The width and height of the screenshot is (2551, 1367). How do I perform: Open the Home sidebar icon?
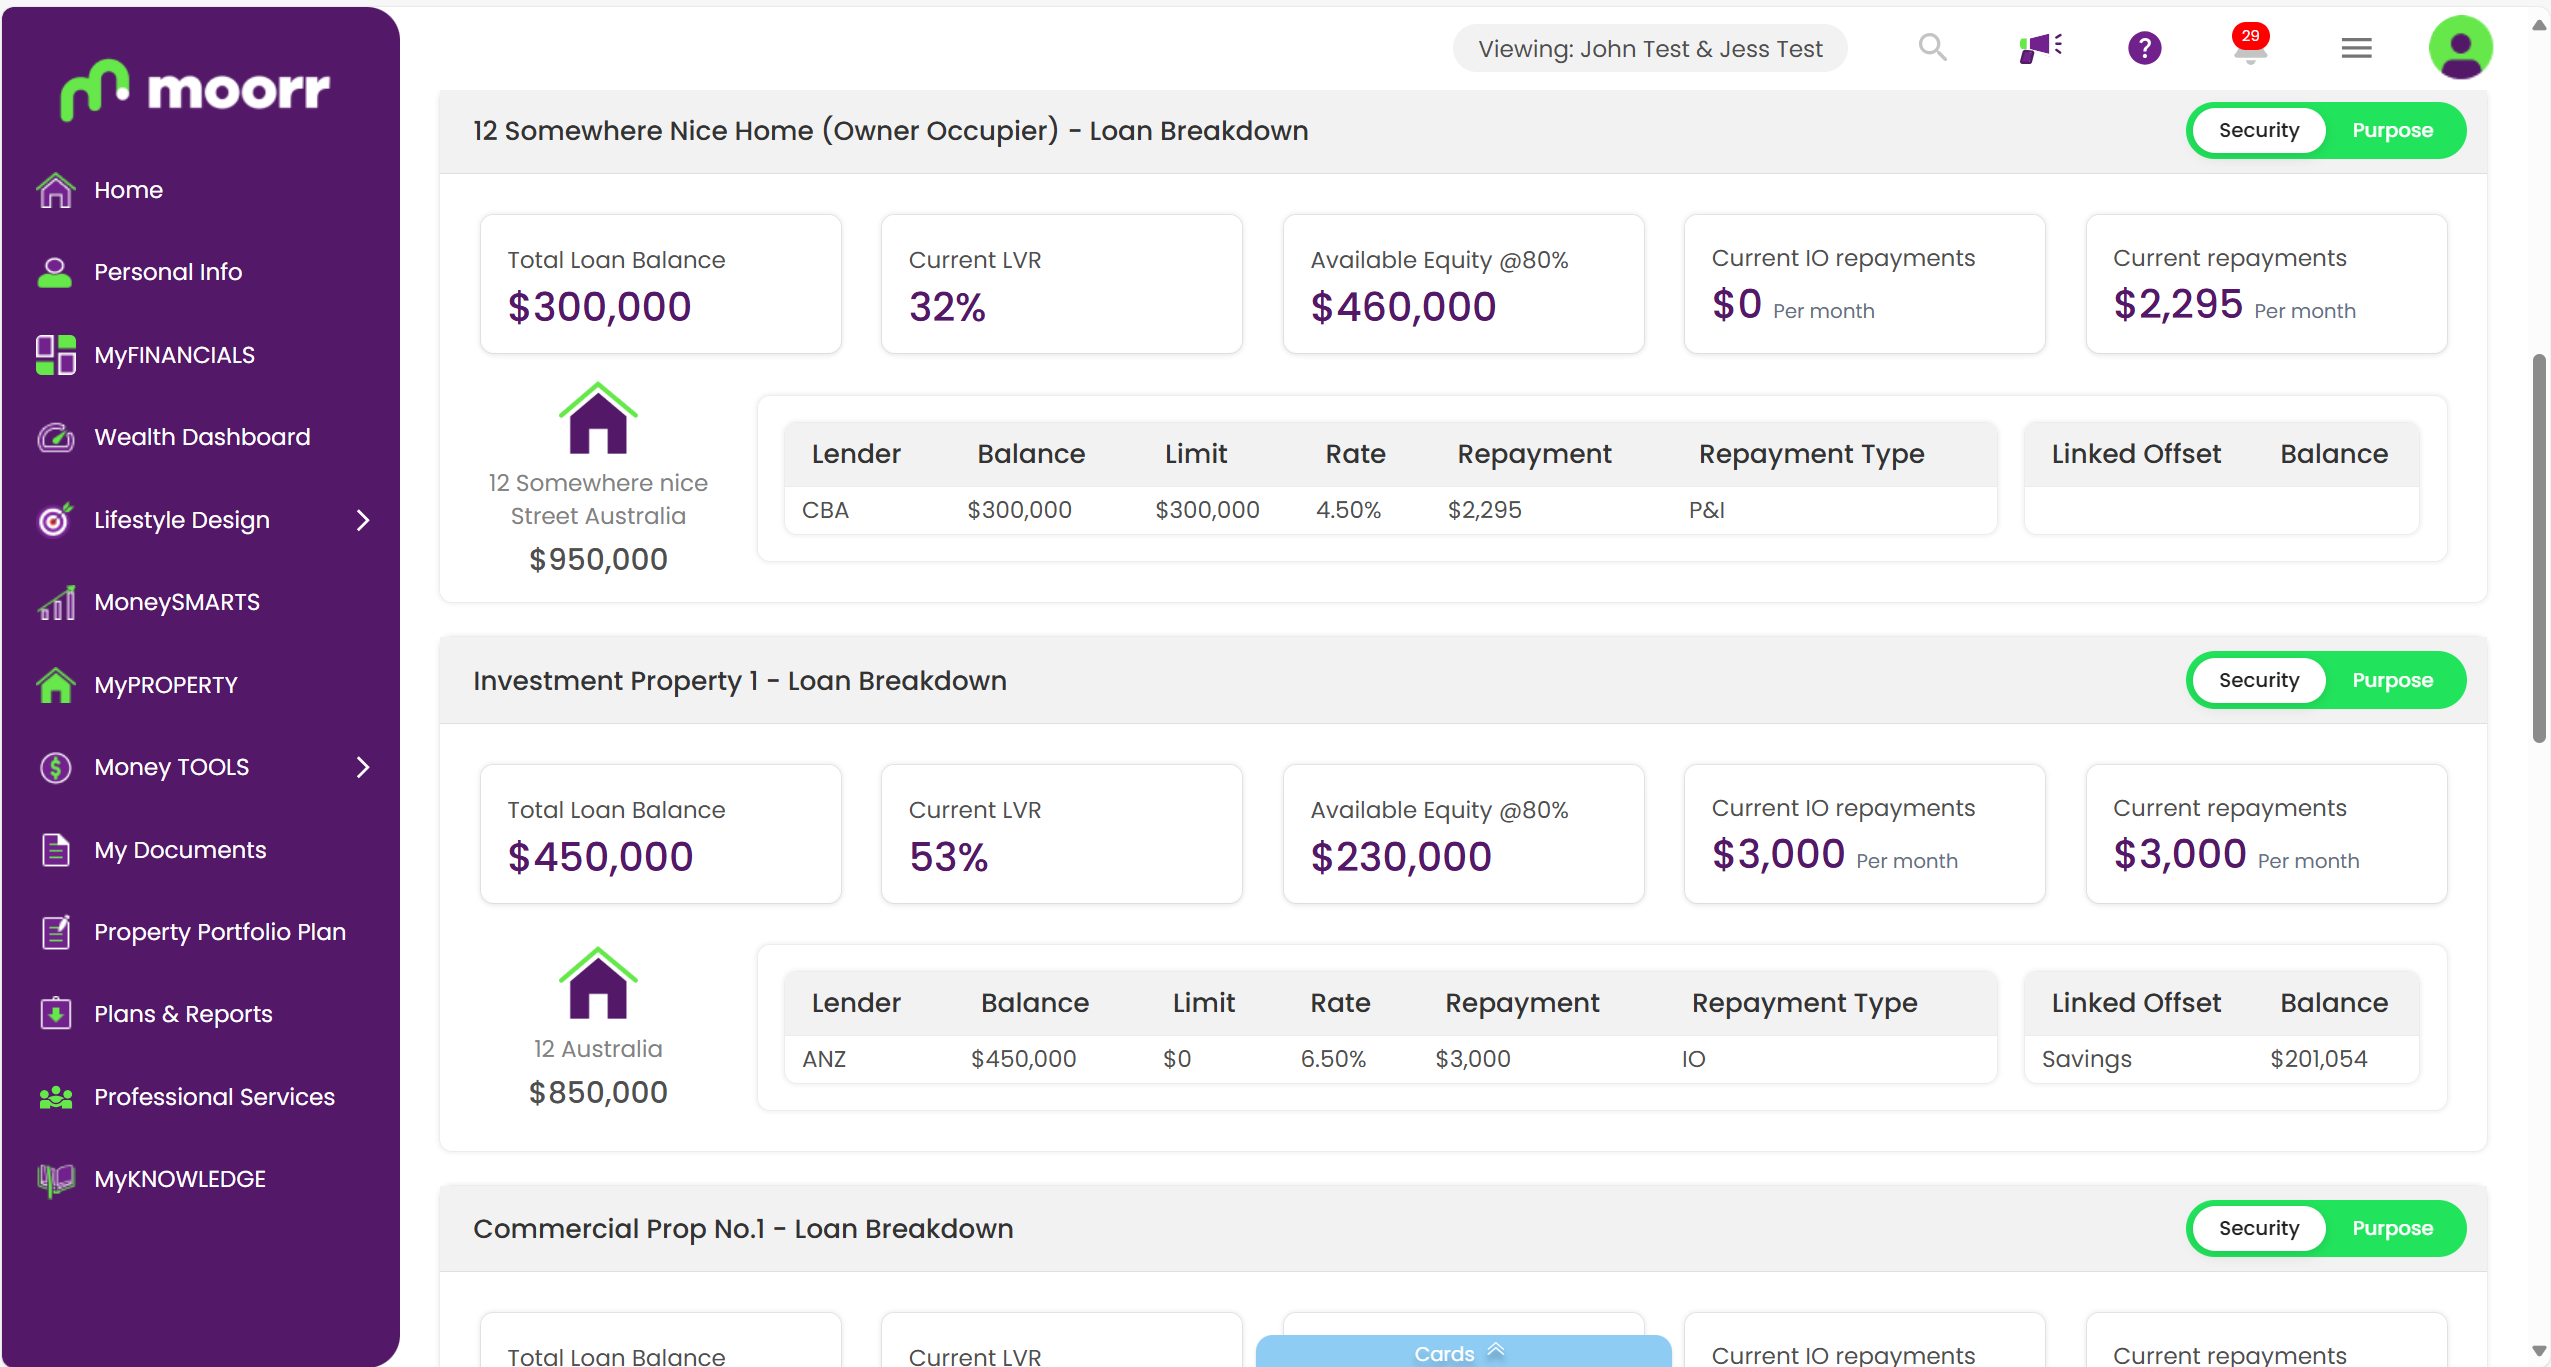(x=56, y=190)
